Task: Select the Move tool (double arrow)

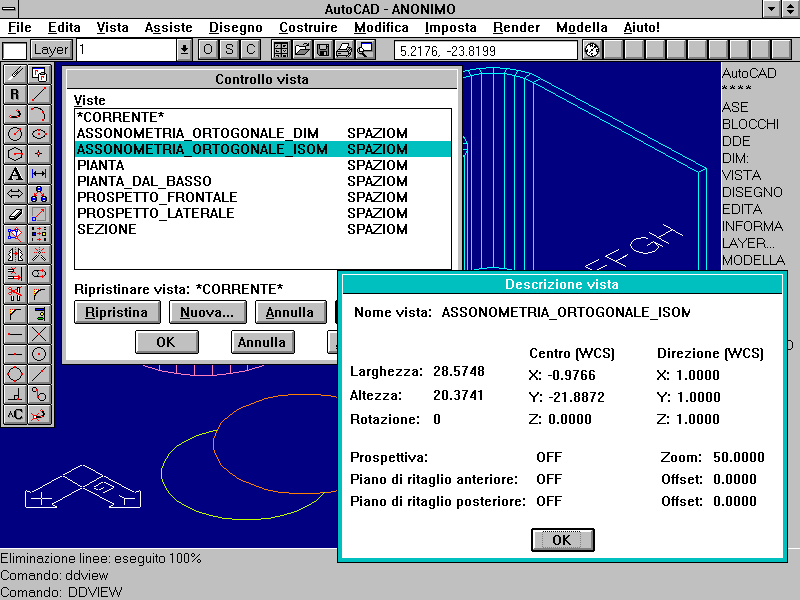Action: coord(15,194)
